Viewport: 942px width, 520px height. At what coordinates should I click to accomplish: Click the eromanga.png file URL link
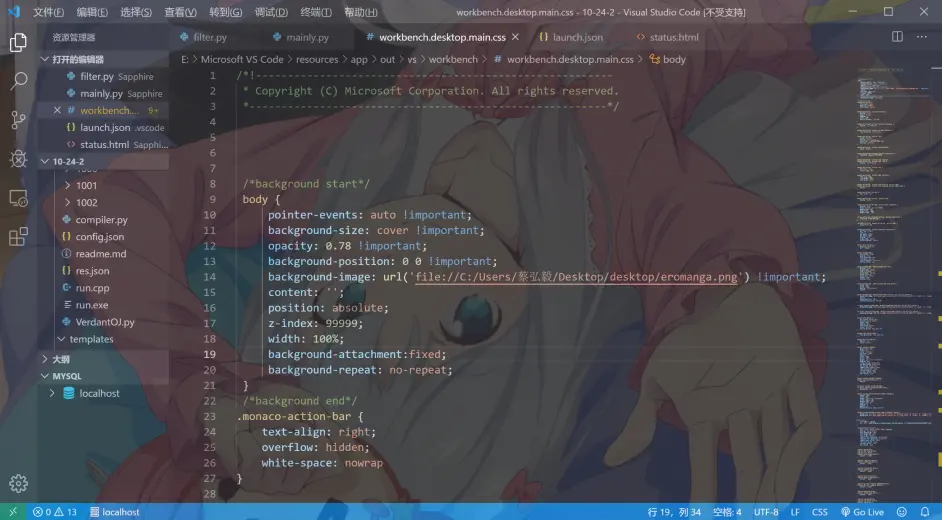(x=576, y=277)
